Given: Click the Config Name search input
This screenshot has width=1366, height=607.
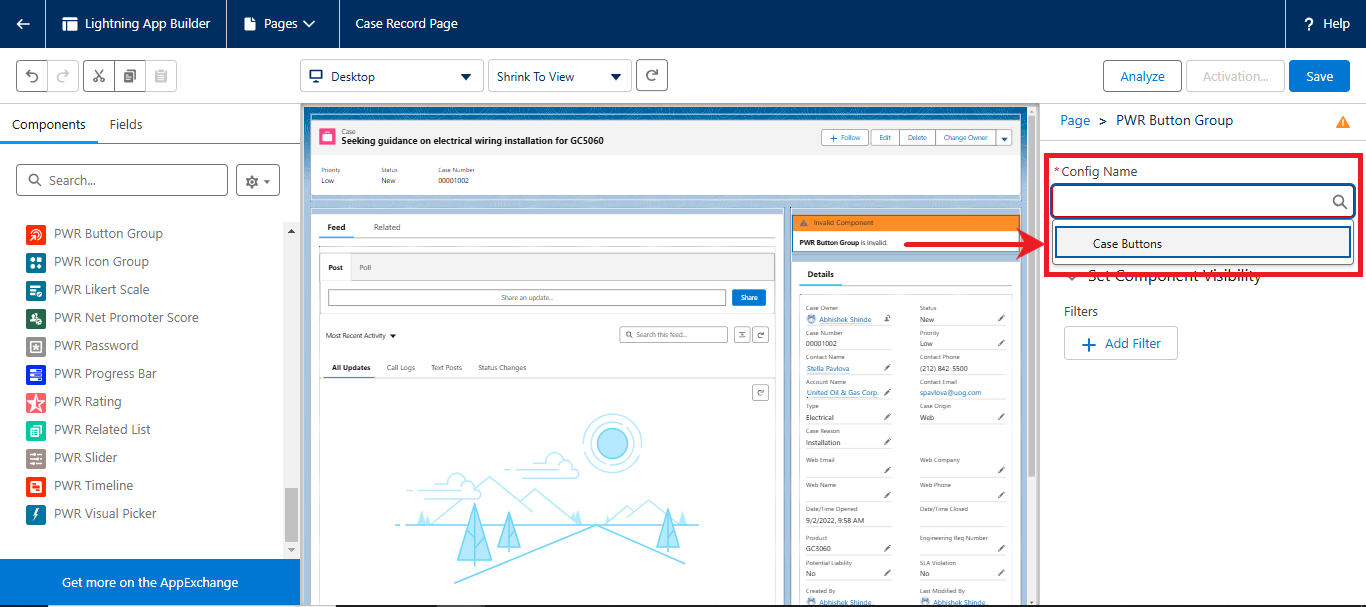Looking at the screenshot, I should [1203, 201].
